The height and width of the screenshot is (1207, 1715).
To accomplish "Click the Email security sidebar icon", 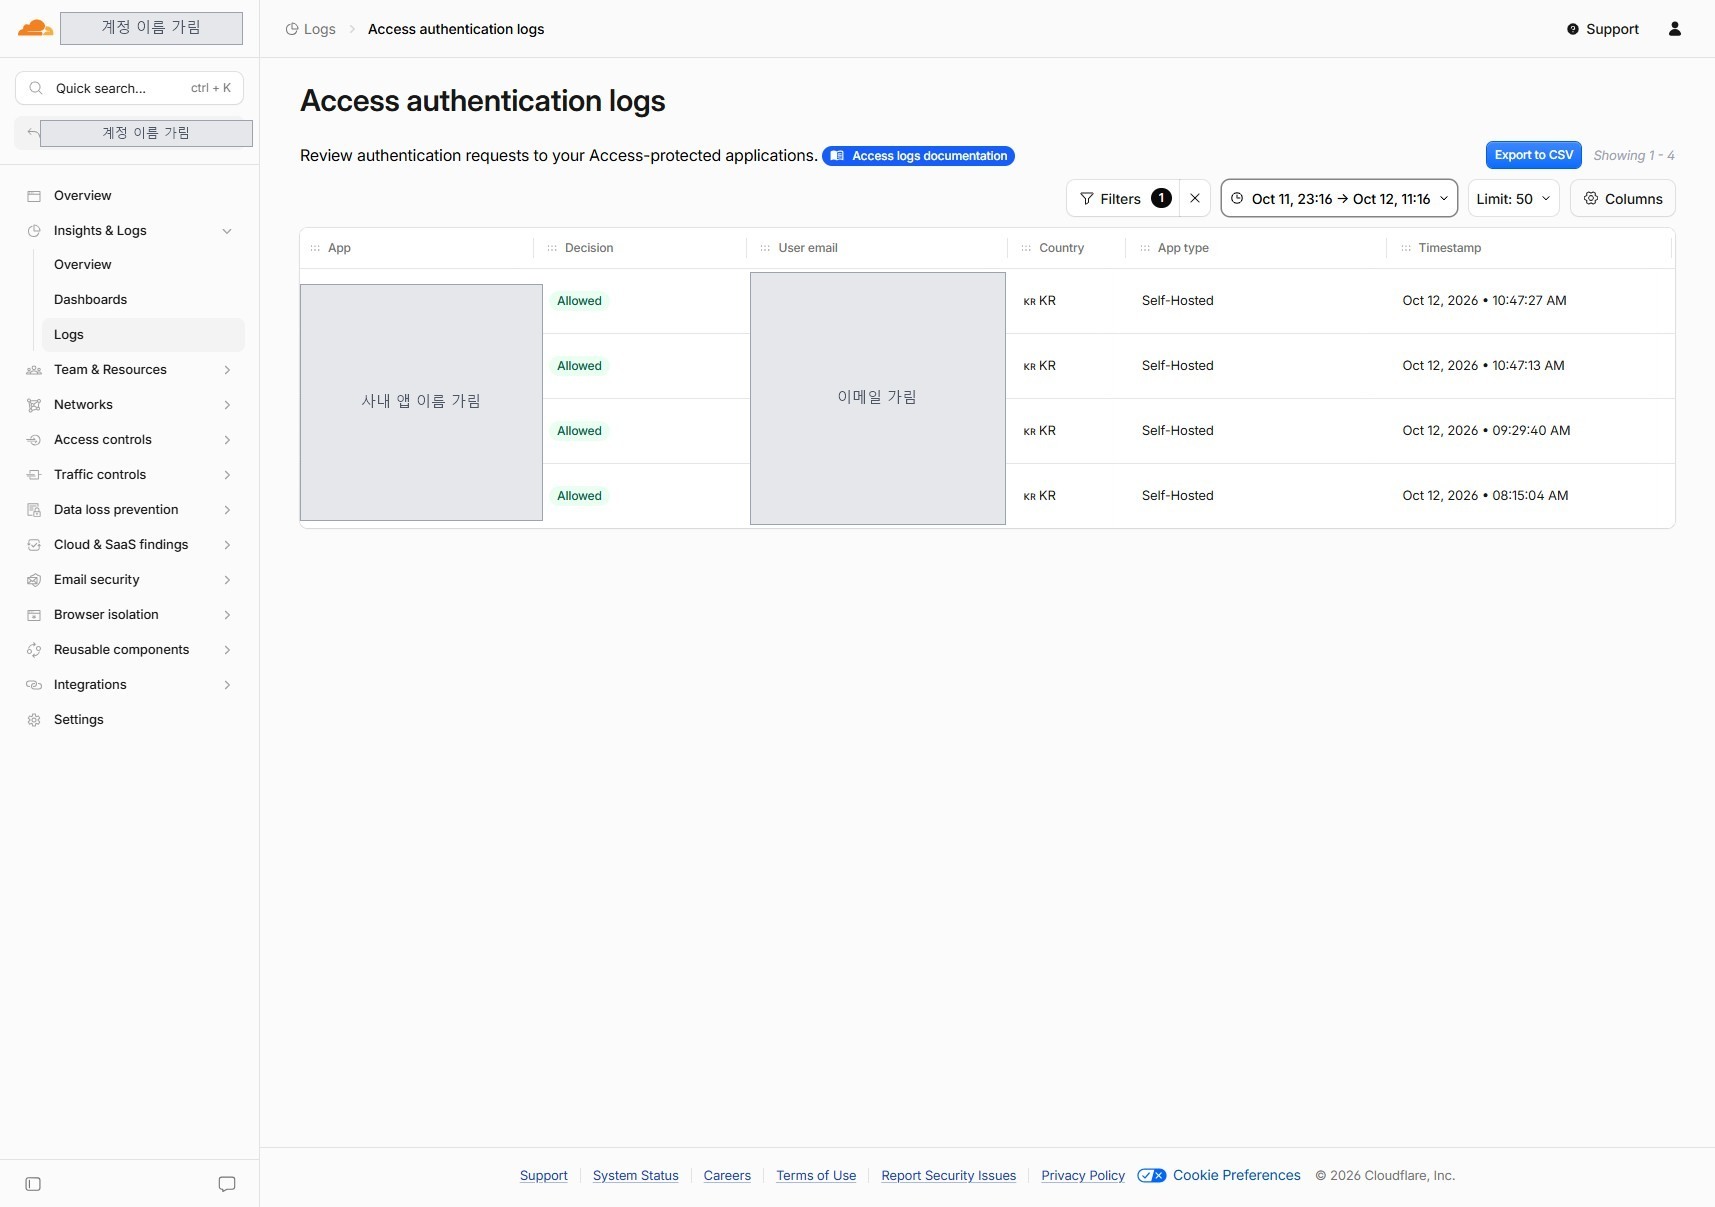I will [x=34, y=580].
